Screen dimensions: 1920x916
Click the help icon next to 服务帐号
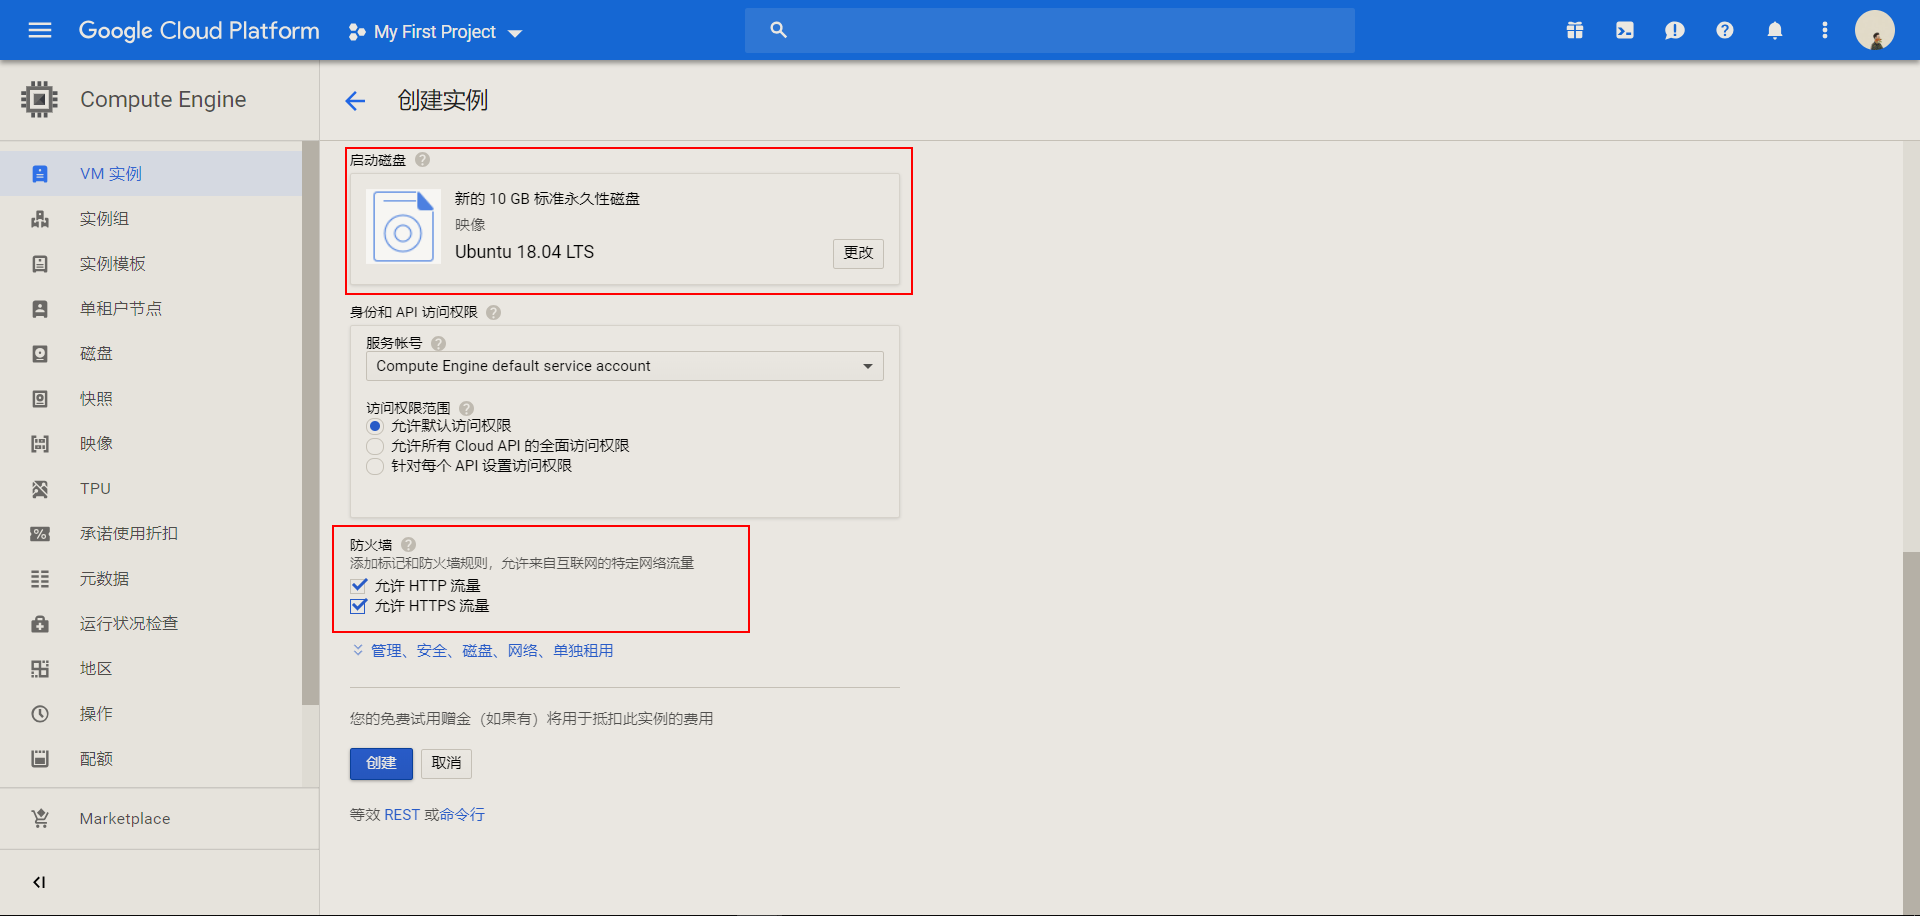point(438,343)
